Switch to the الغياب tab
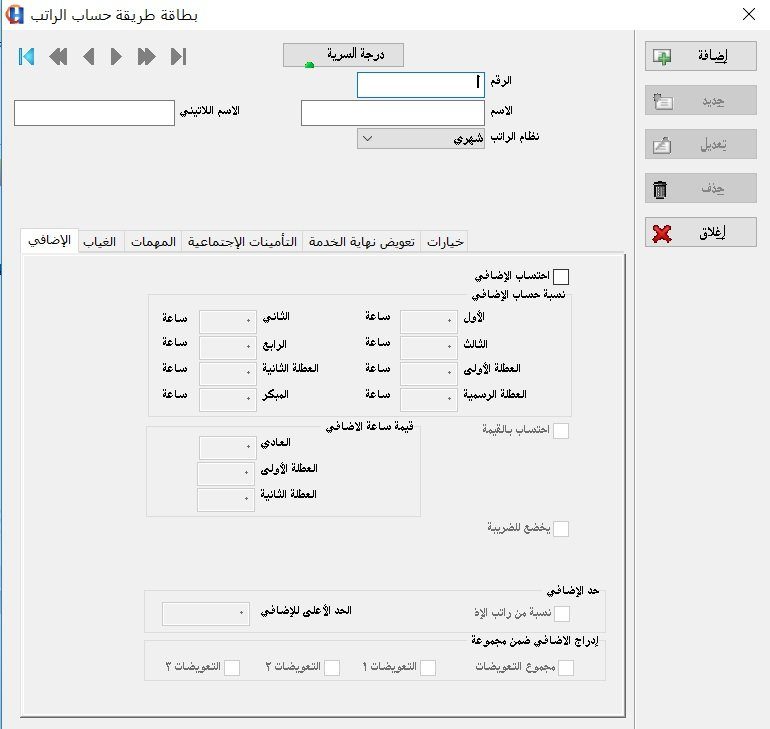 click(x=101, y=242)
